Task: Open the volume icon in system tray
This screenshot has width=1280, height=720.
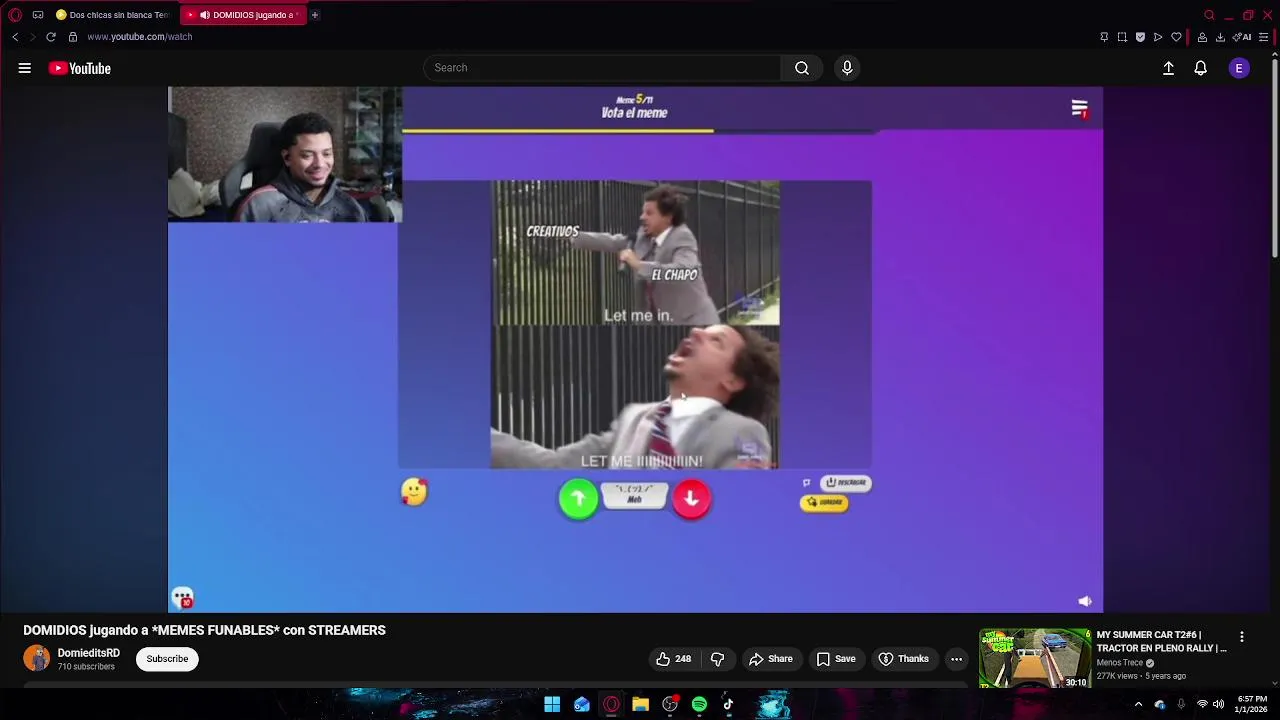Action: coord(1218,705)
